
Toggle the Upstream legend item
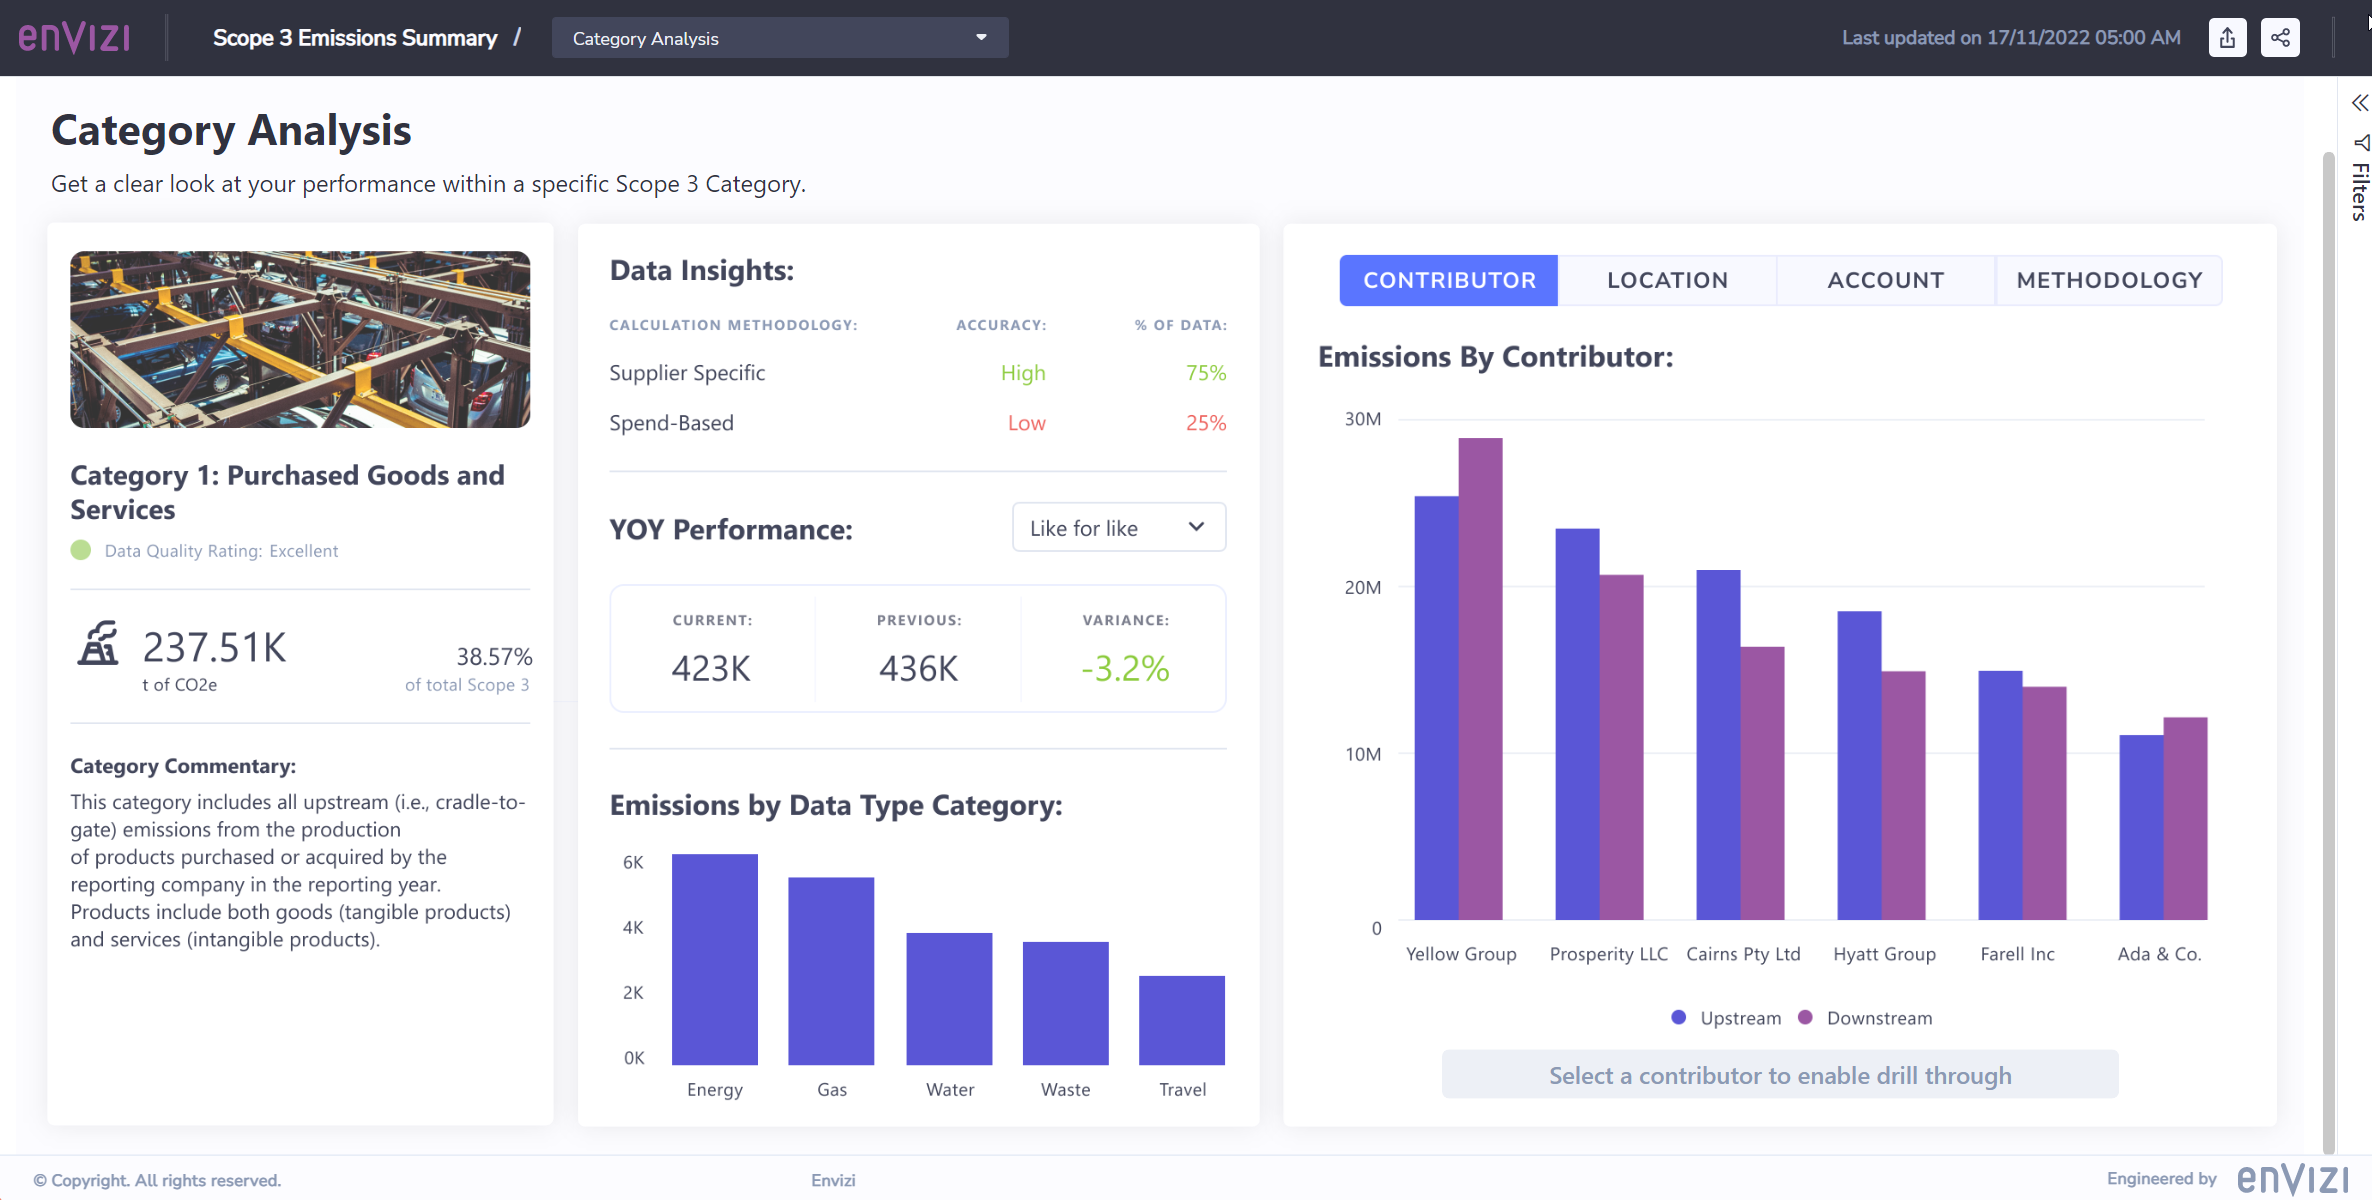[x=1727, y=1017]
